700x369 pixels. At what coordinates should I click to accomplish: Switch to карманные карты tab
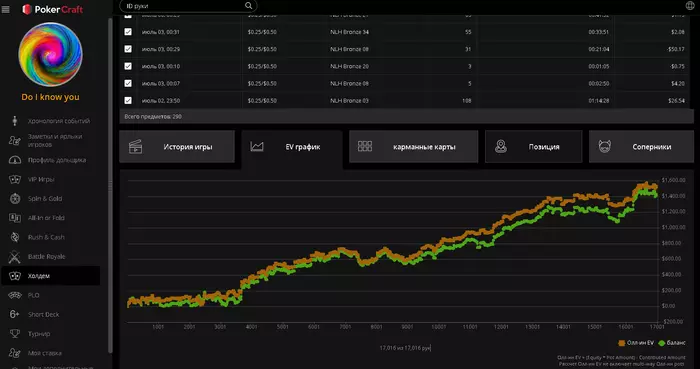tap(413, 146)
